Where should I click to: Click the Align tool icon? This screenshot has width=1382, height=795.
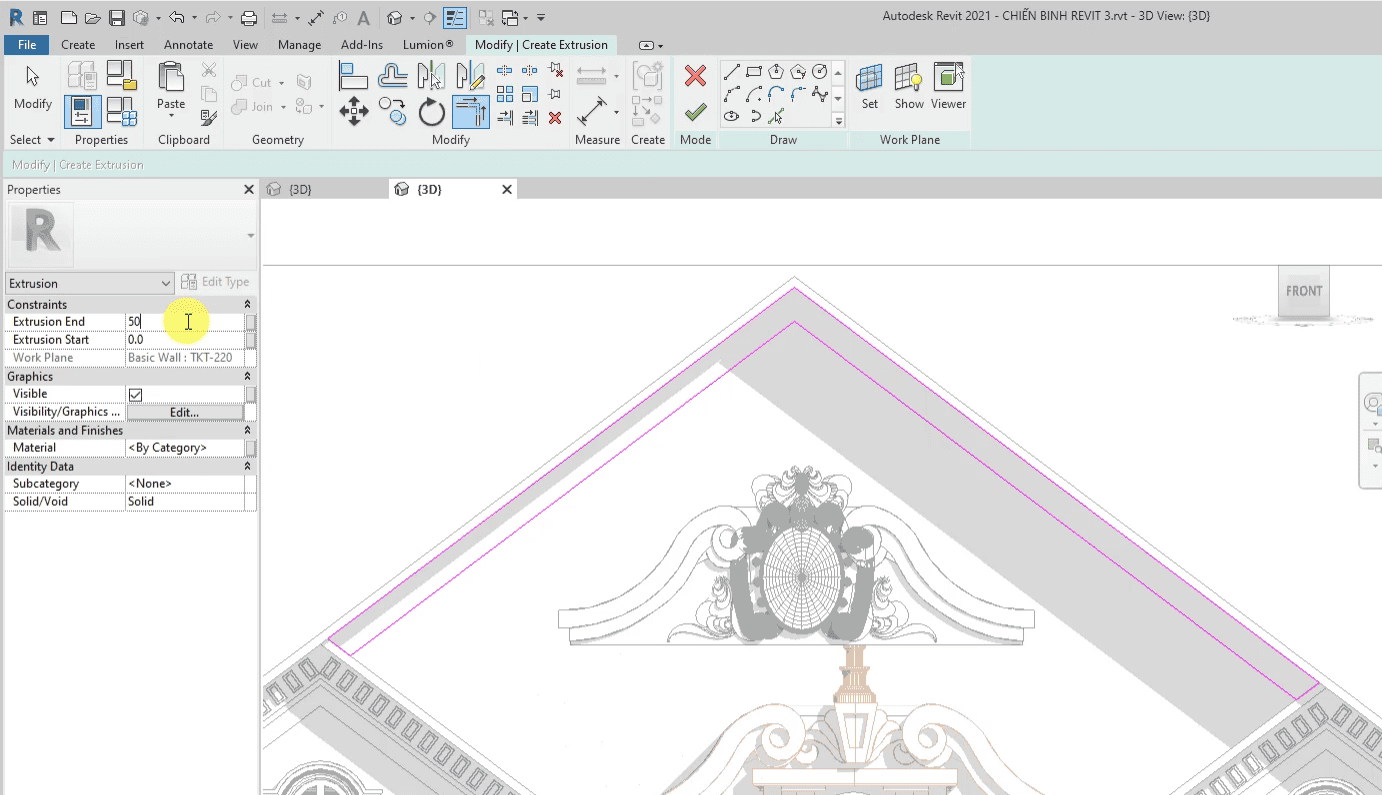(354, 76)
